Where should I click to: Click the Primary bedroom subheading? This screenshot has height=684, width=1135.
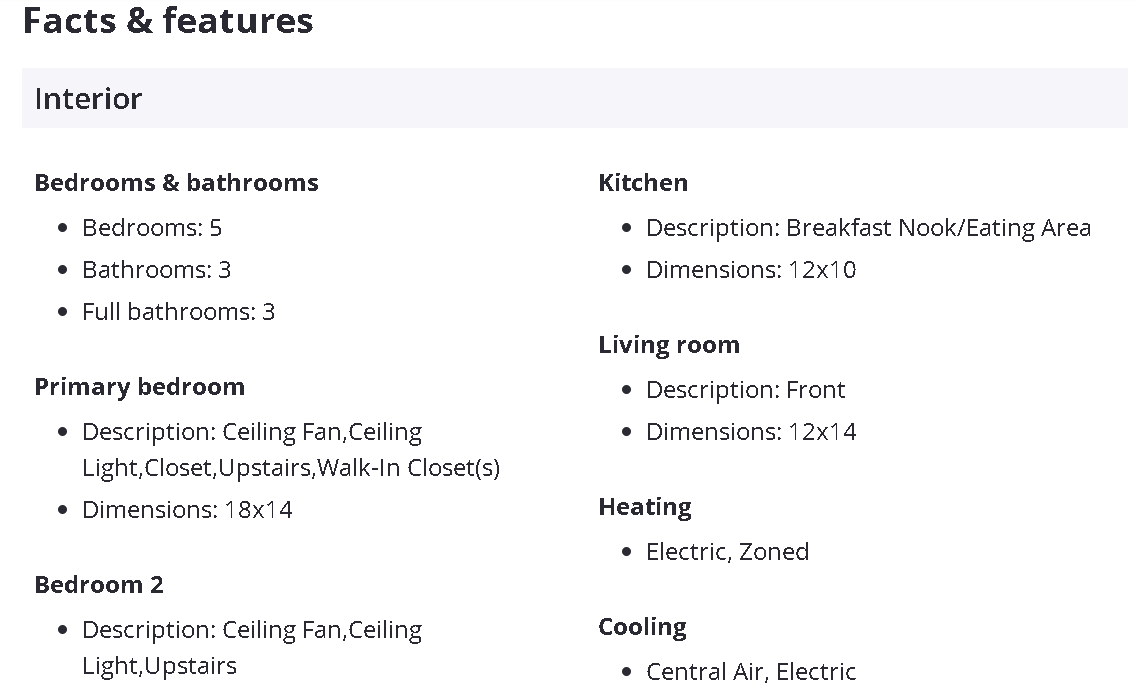(x=139, y=387)
